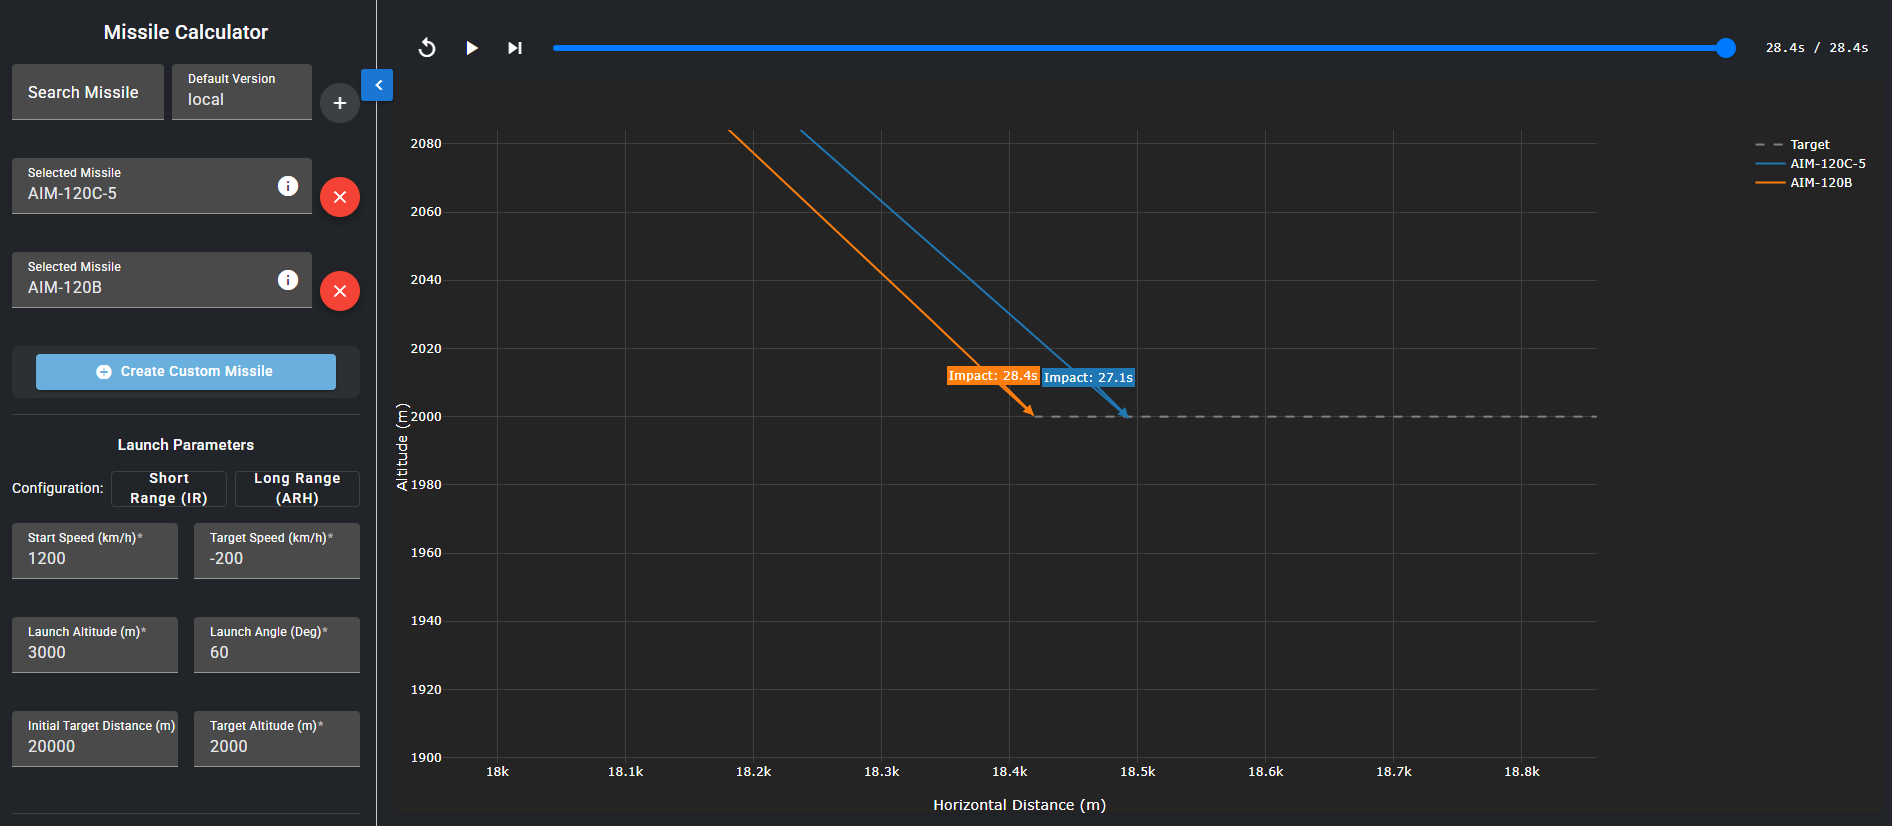Show info for AIM-120B missile

288,280
